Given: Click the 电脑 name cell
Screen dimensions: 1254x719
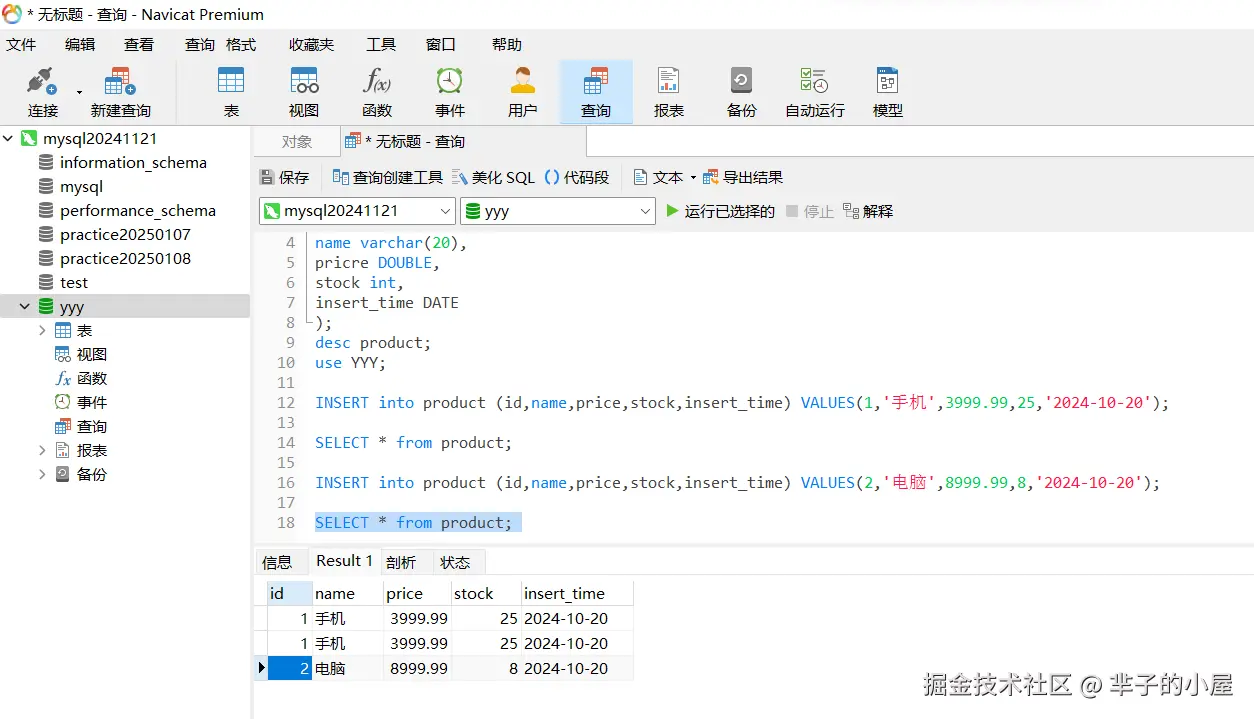Looking at the screenshot, I should coord(348,668).
